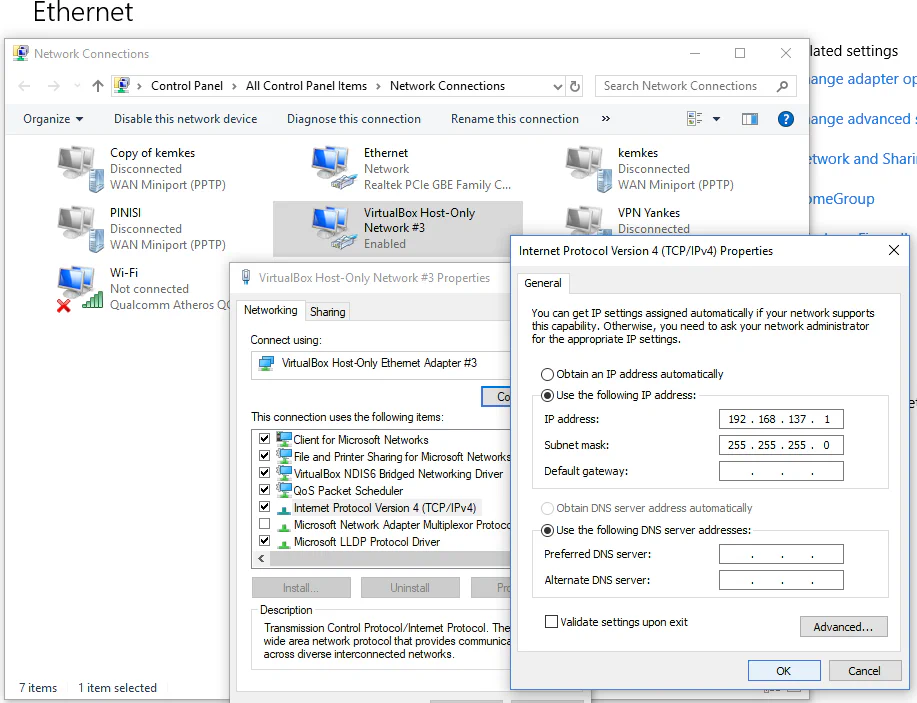The image size is (917, 703).
Task: Open the Copy of kemkes connection icon
Action: 80,168
